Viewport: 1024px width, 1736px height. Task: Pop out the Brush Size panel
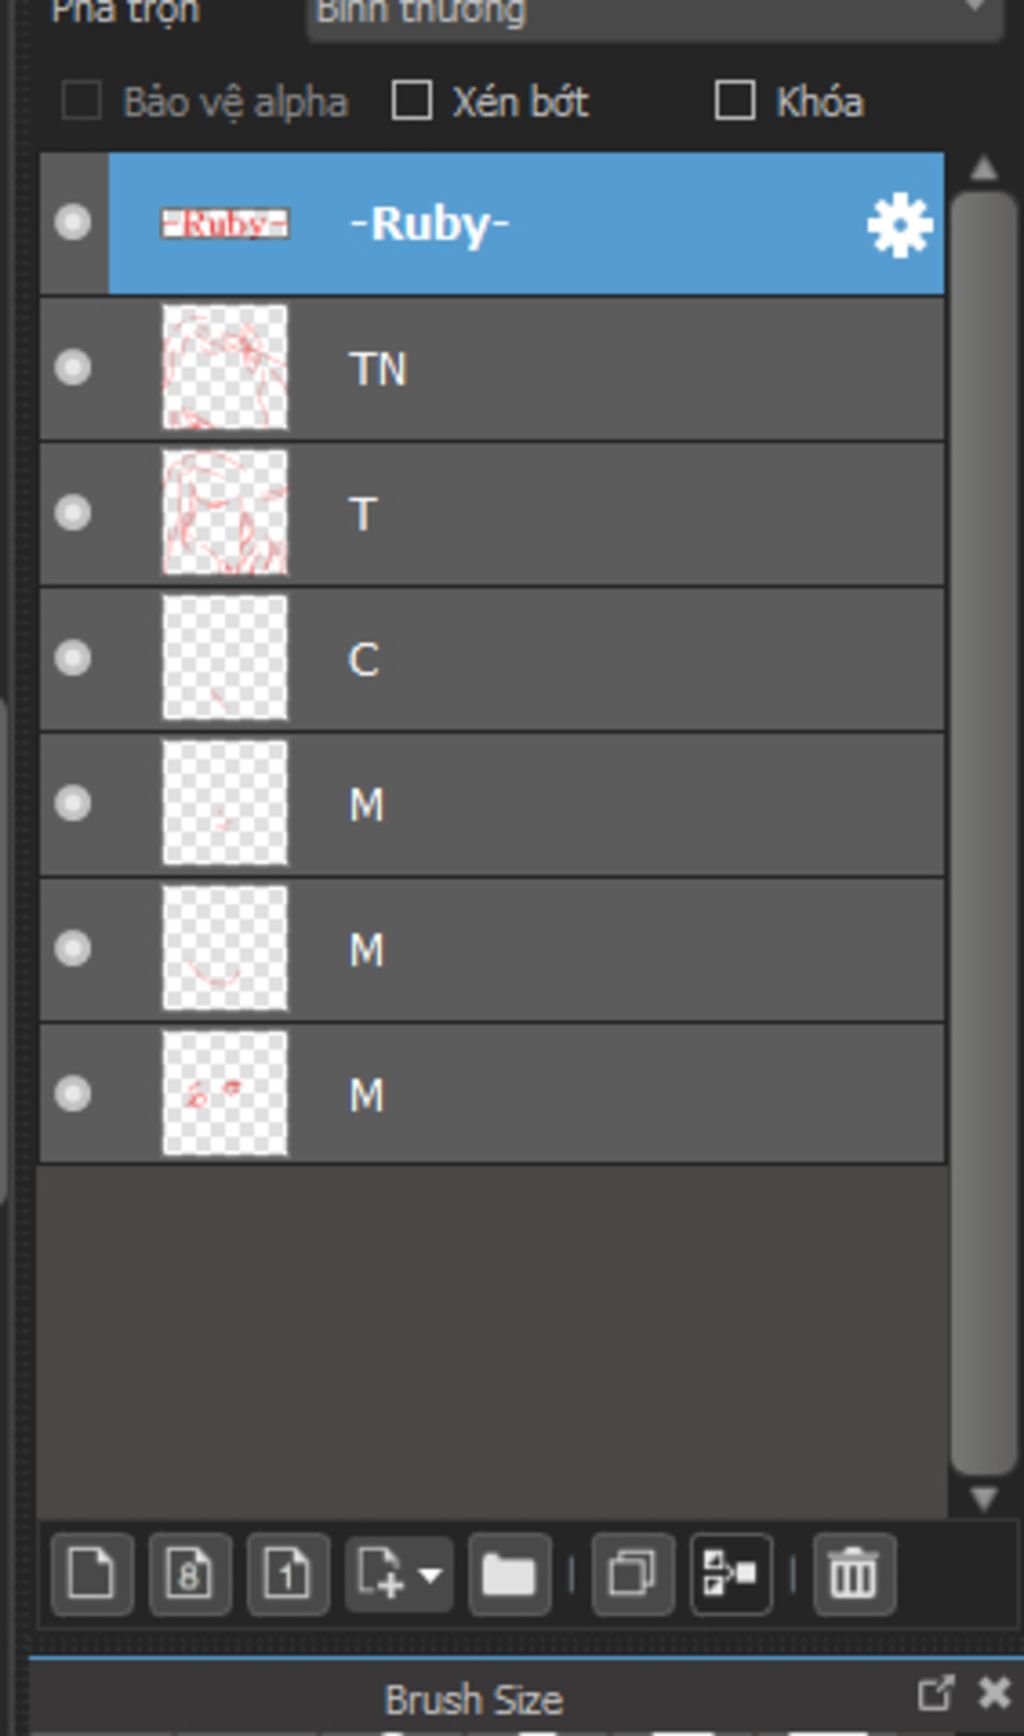pyautogui.click(x=935, y=1693)
